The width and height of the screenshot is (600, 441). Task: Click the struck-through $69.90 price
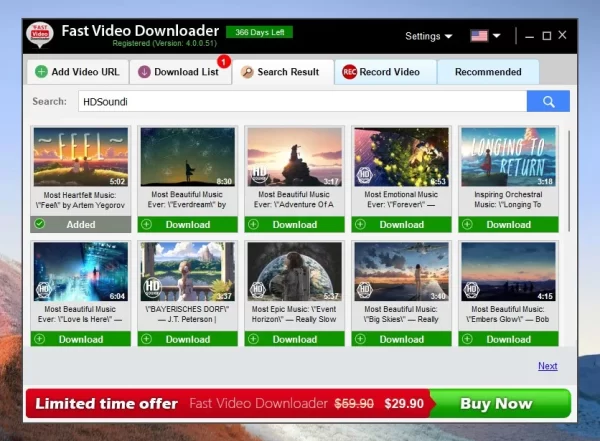click(x=354, y=403)
